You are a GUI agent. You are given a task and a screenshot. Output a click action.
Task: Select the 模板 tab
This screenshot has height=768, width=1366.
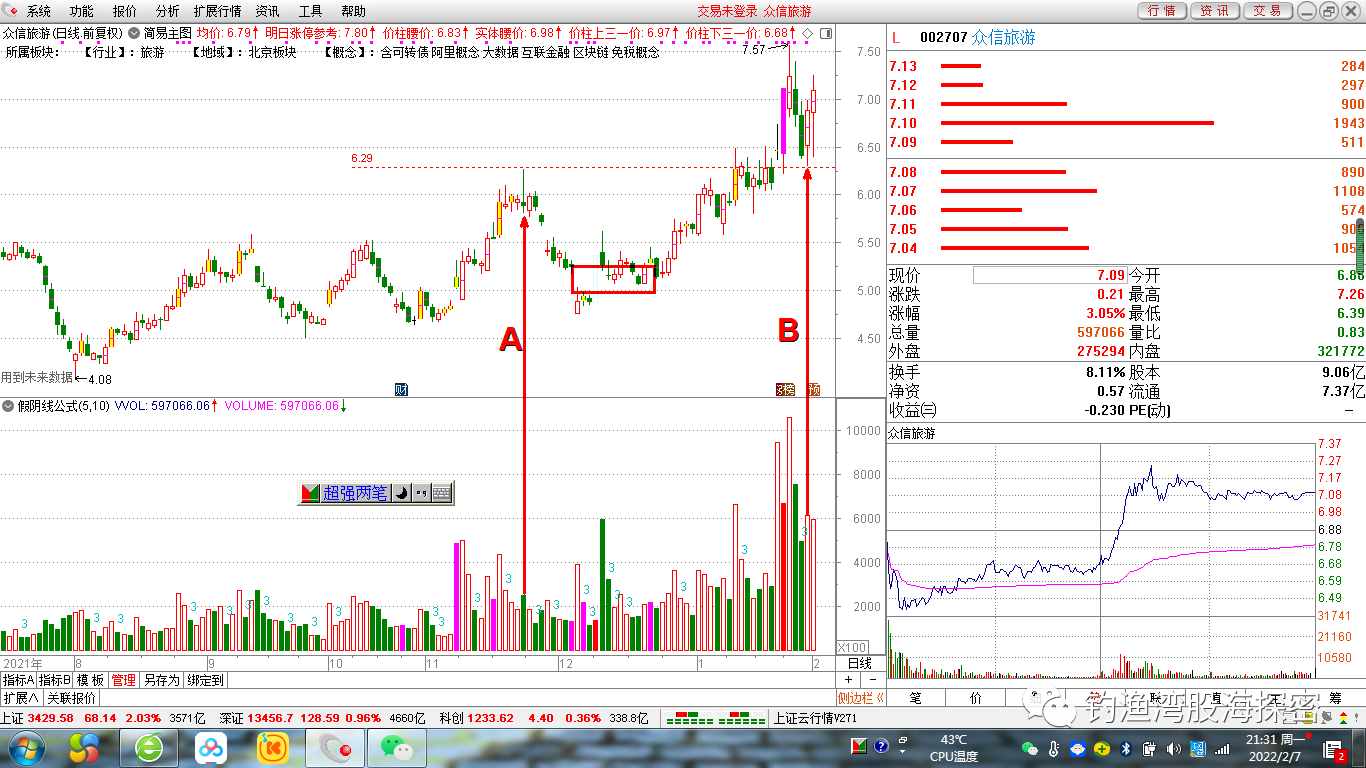[x=91, y=680]
